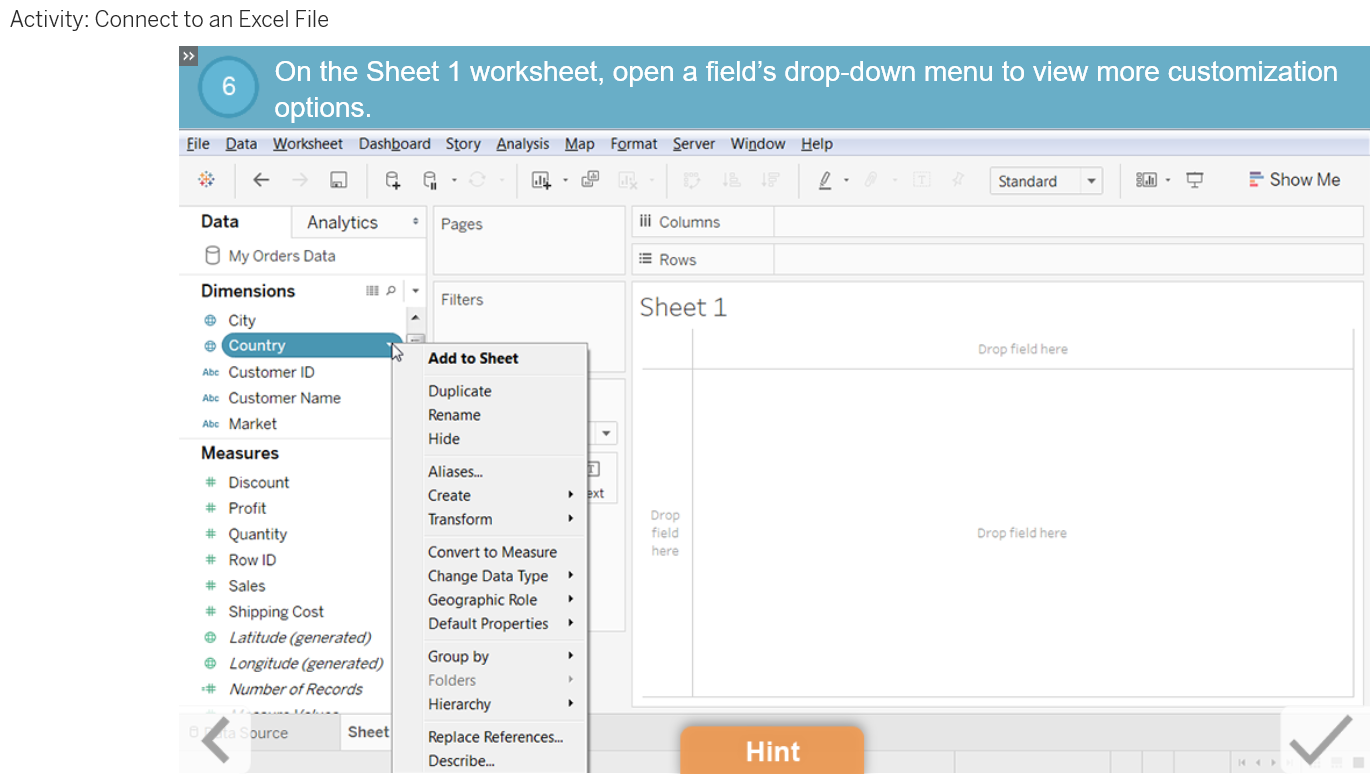Expand the Transform submenu
This screenshot has width=1370, height=775.
tap(571, 519)
